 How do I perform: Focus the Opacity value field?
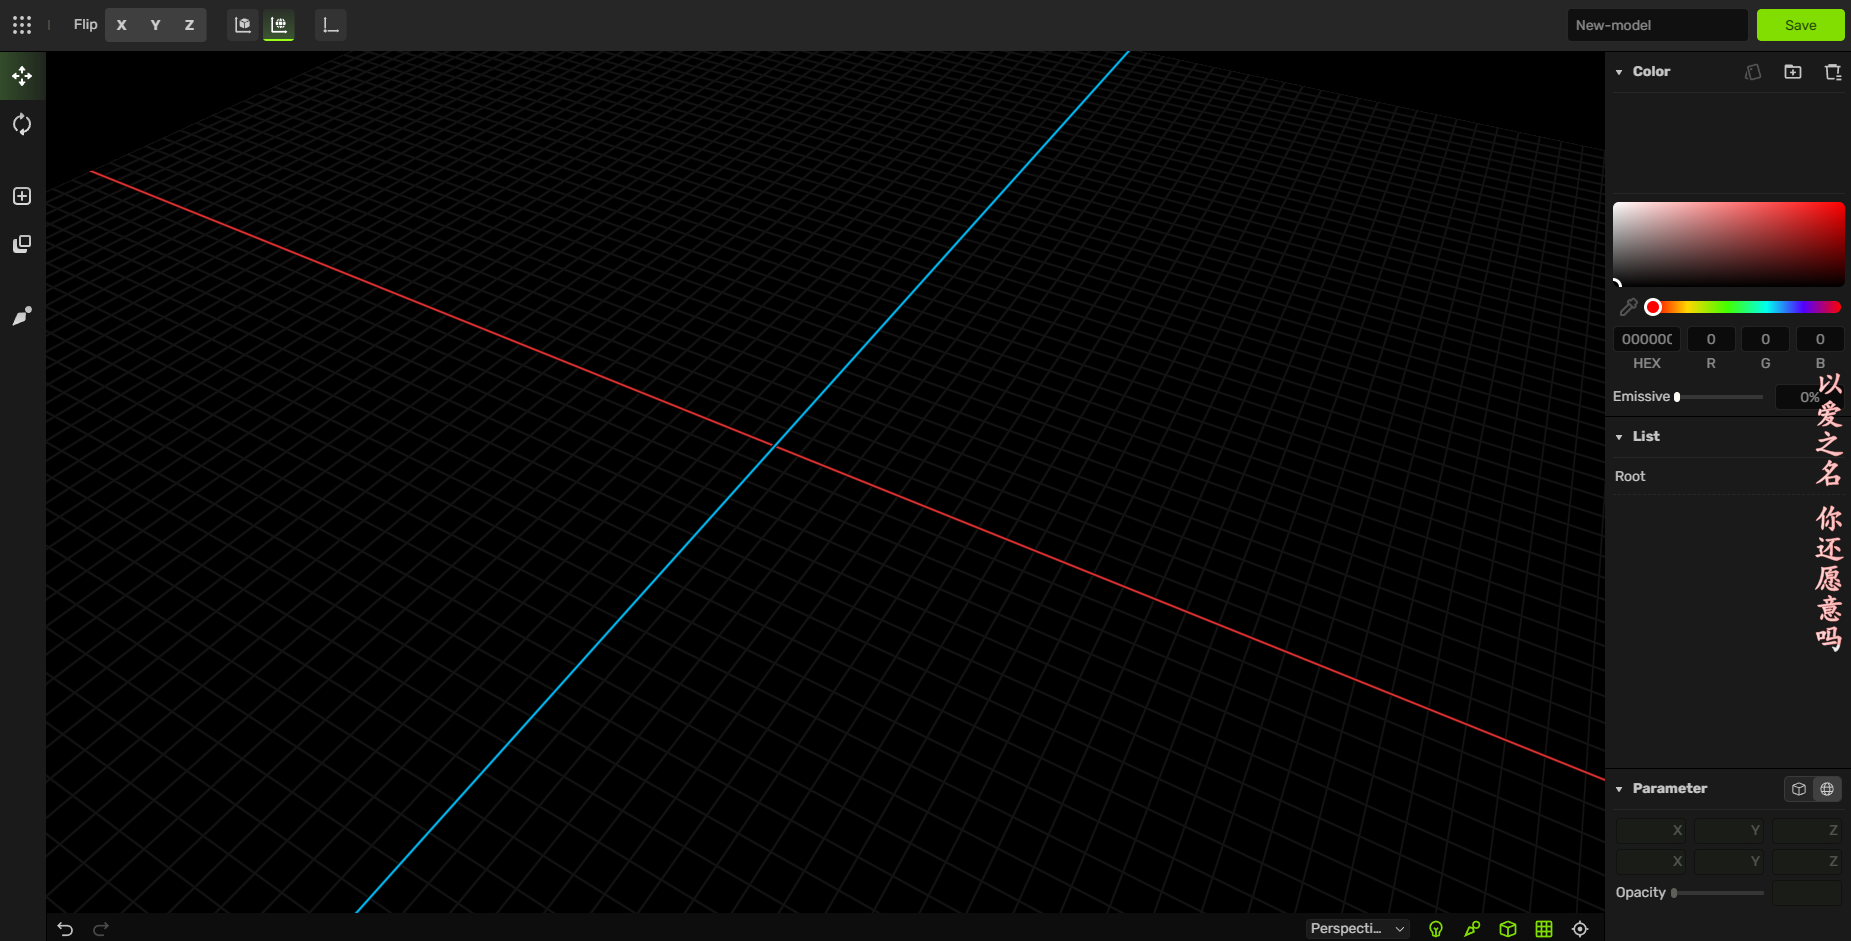tap(1807, 893)
